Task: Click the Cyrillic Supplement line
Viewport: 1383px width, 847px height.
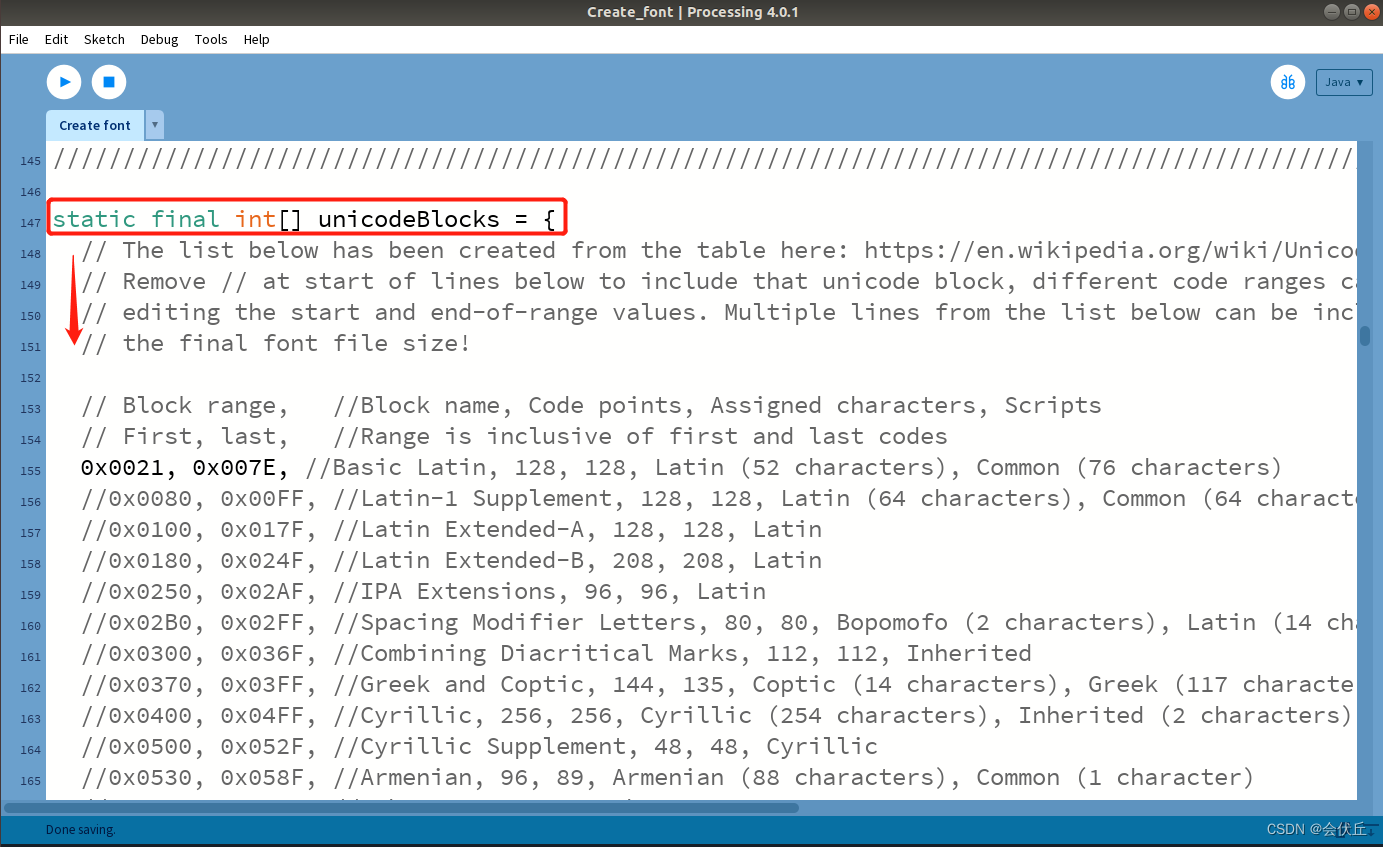Action: click(479, 746)
